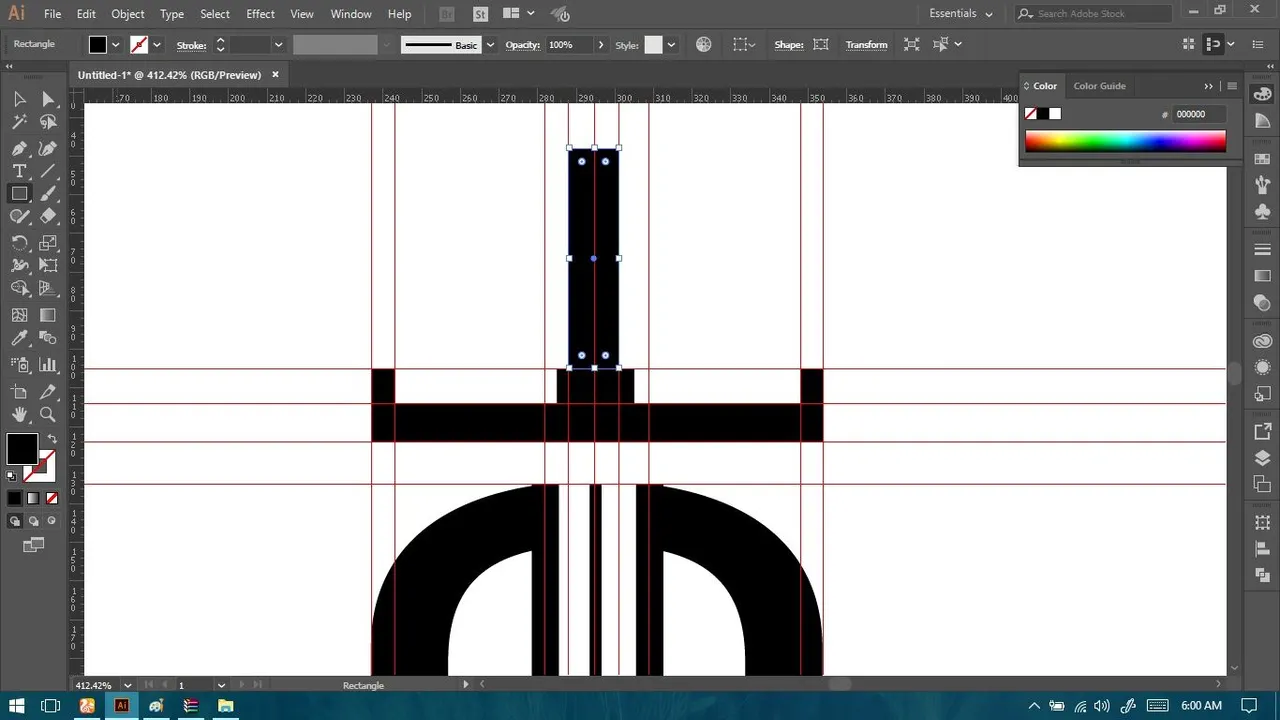Open the Symbols panel icon
This screenshot has height=720, width=1280.
point(1262,212)
